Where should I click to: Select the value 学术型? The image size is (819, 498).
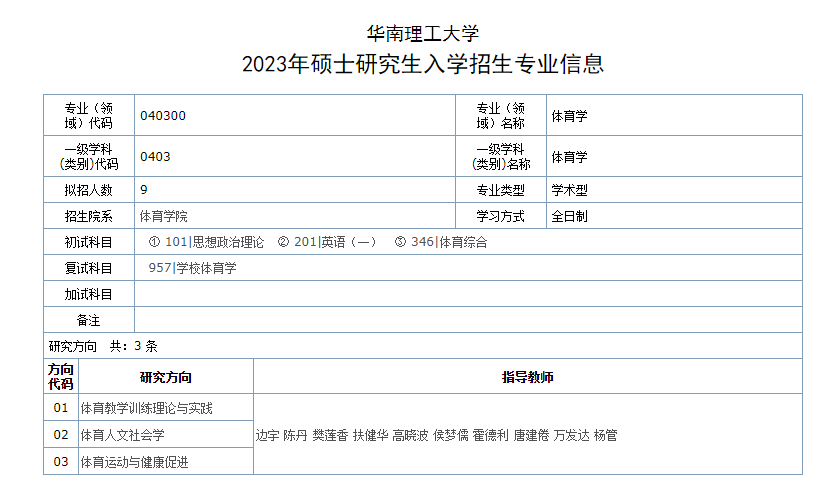tap(569, 190)
